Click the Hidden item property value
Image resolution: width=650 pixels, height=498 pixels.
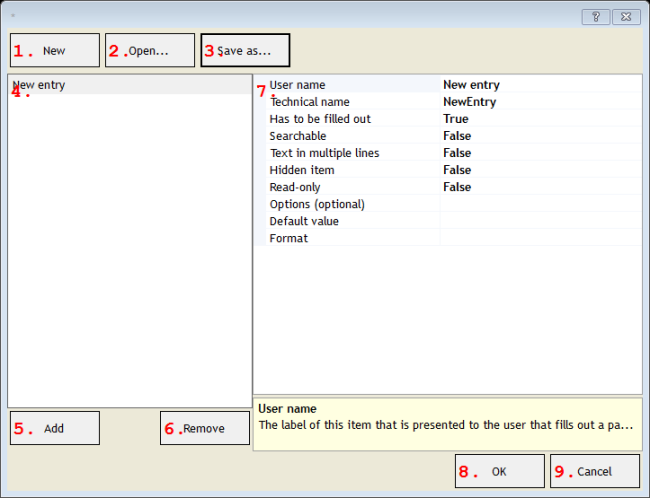pos(540,170)
